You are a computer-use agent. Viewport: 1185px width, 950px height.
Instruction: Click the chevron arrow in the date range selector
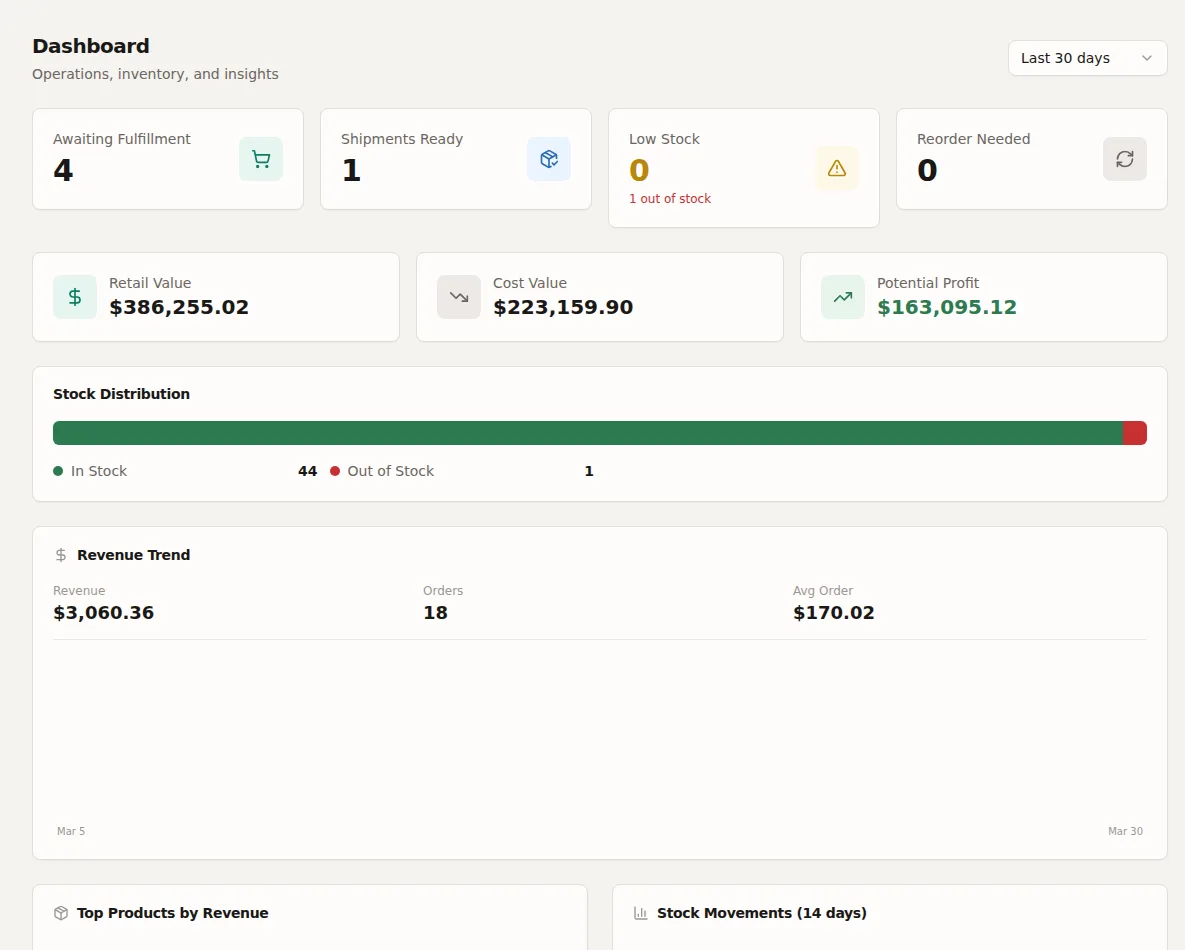pyautogui.click(x=1146, y=58)
